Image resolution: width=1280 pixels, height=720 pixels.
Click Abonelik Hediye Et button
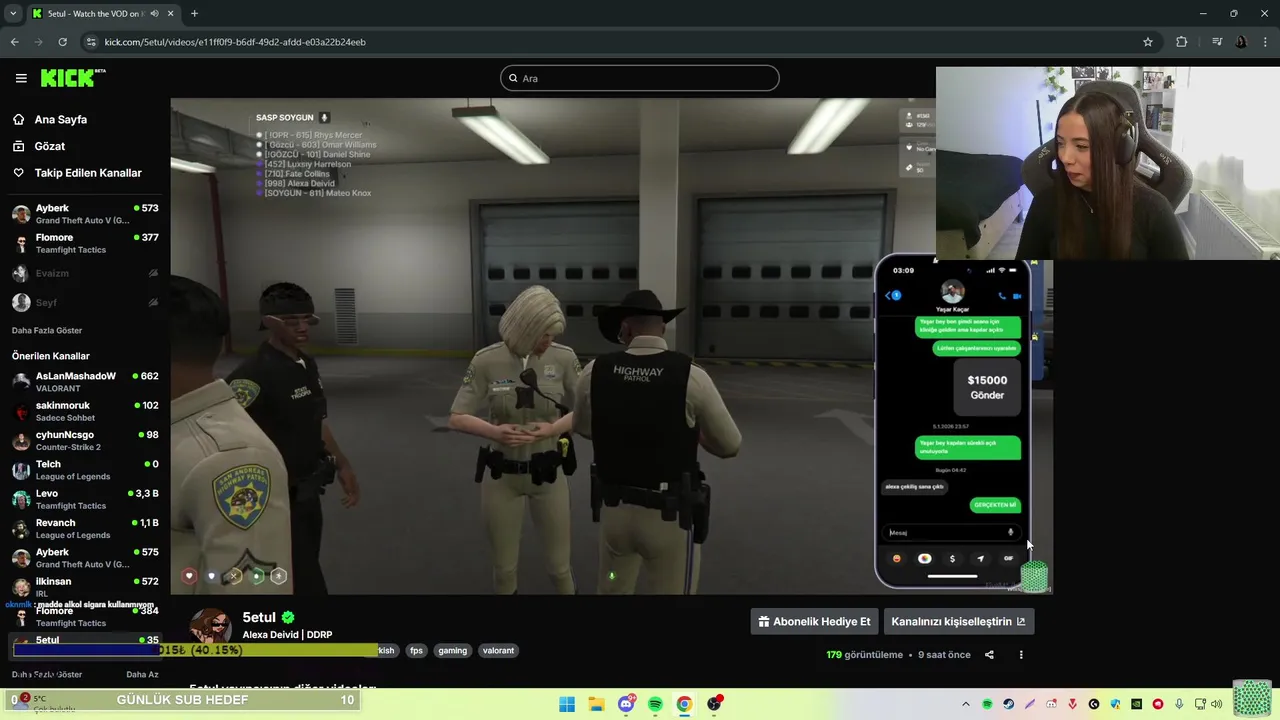814,621
